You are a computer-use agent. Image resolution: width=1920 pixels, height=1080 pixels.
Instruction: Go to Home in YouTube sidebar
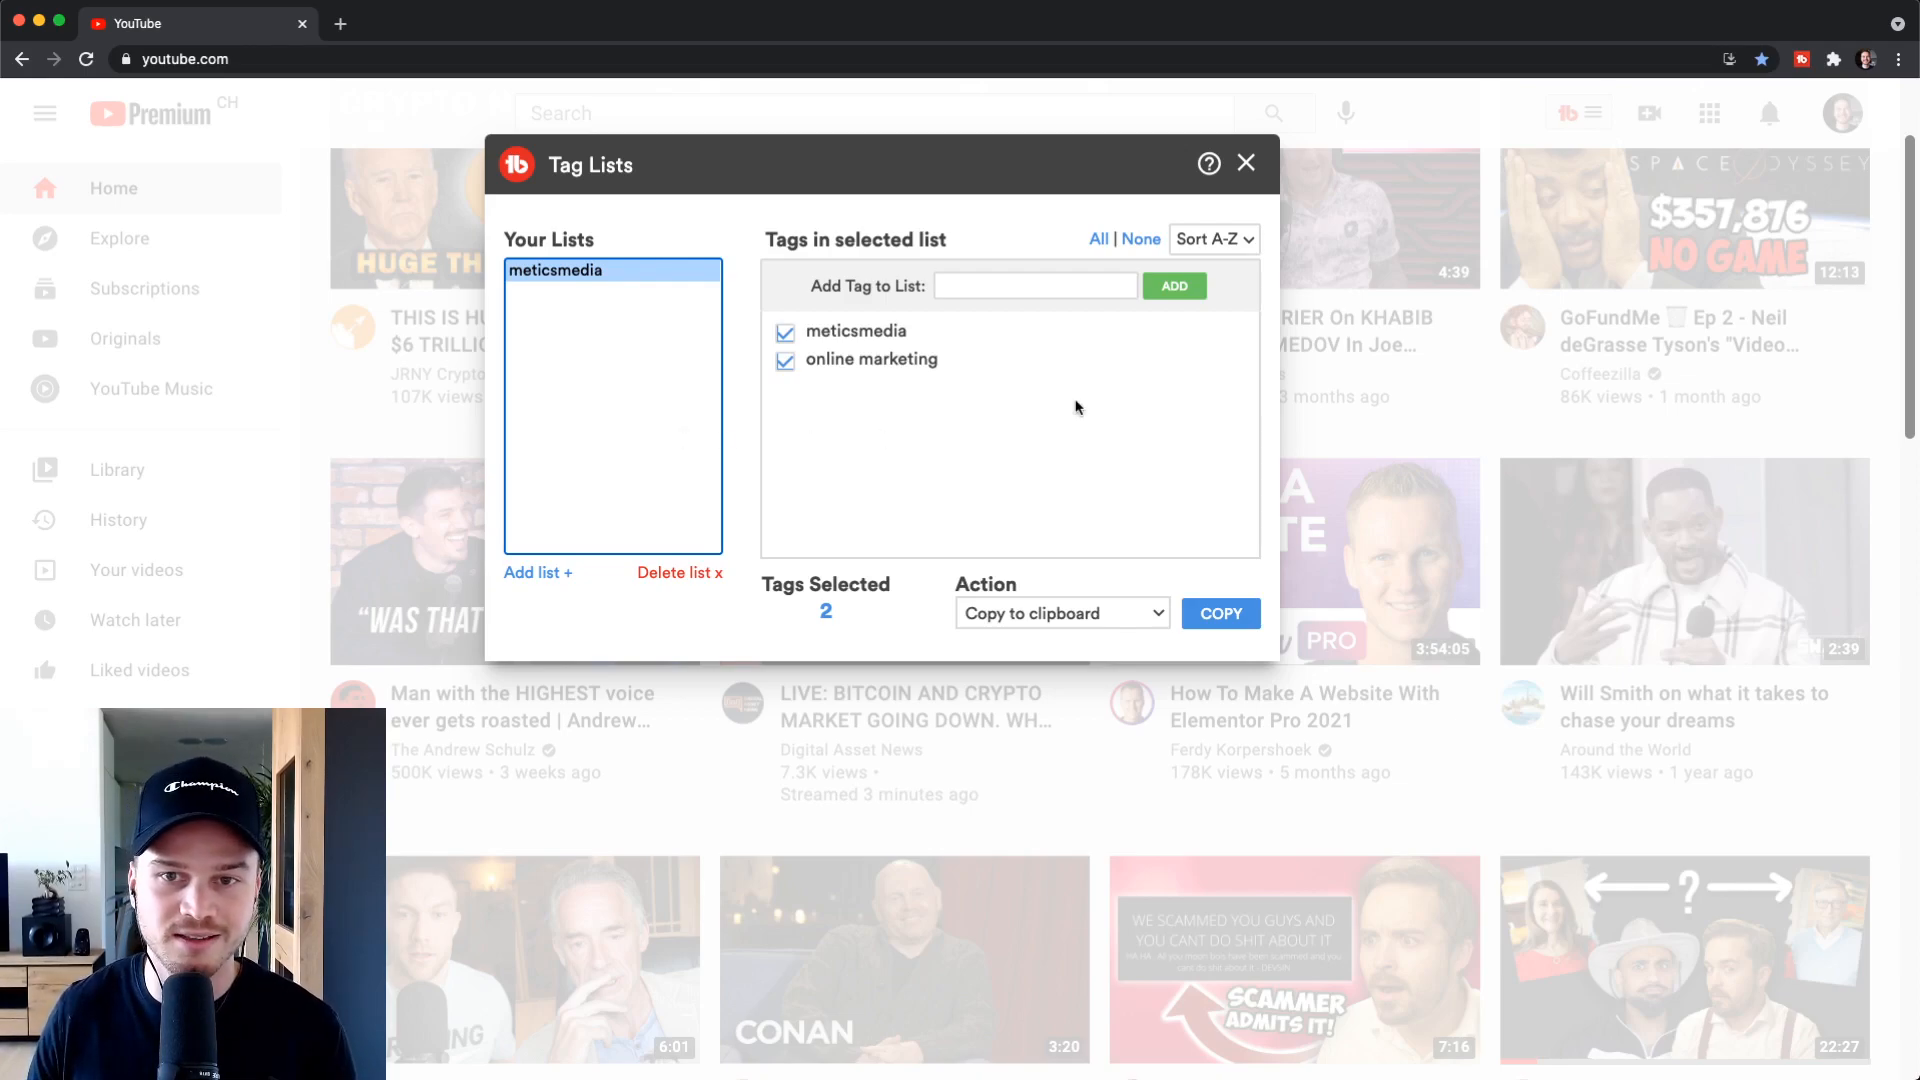(x=140, y=188)
